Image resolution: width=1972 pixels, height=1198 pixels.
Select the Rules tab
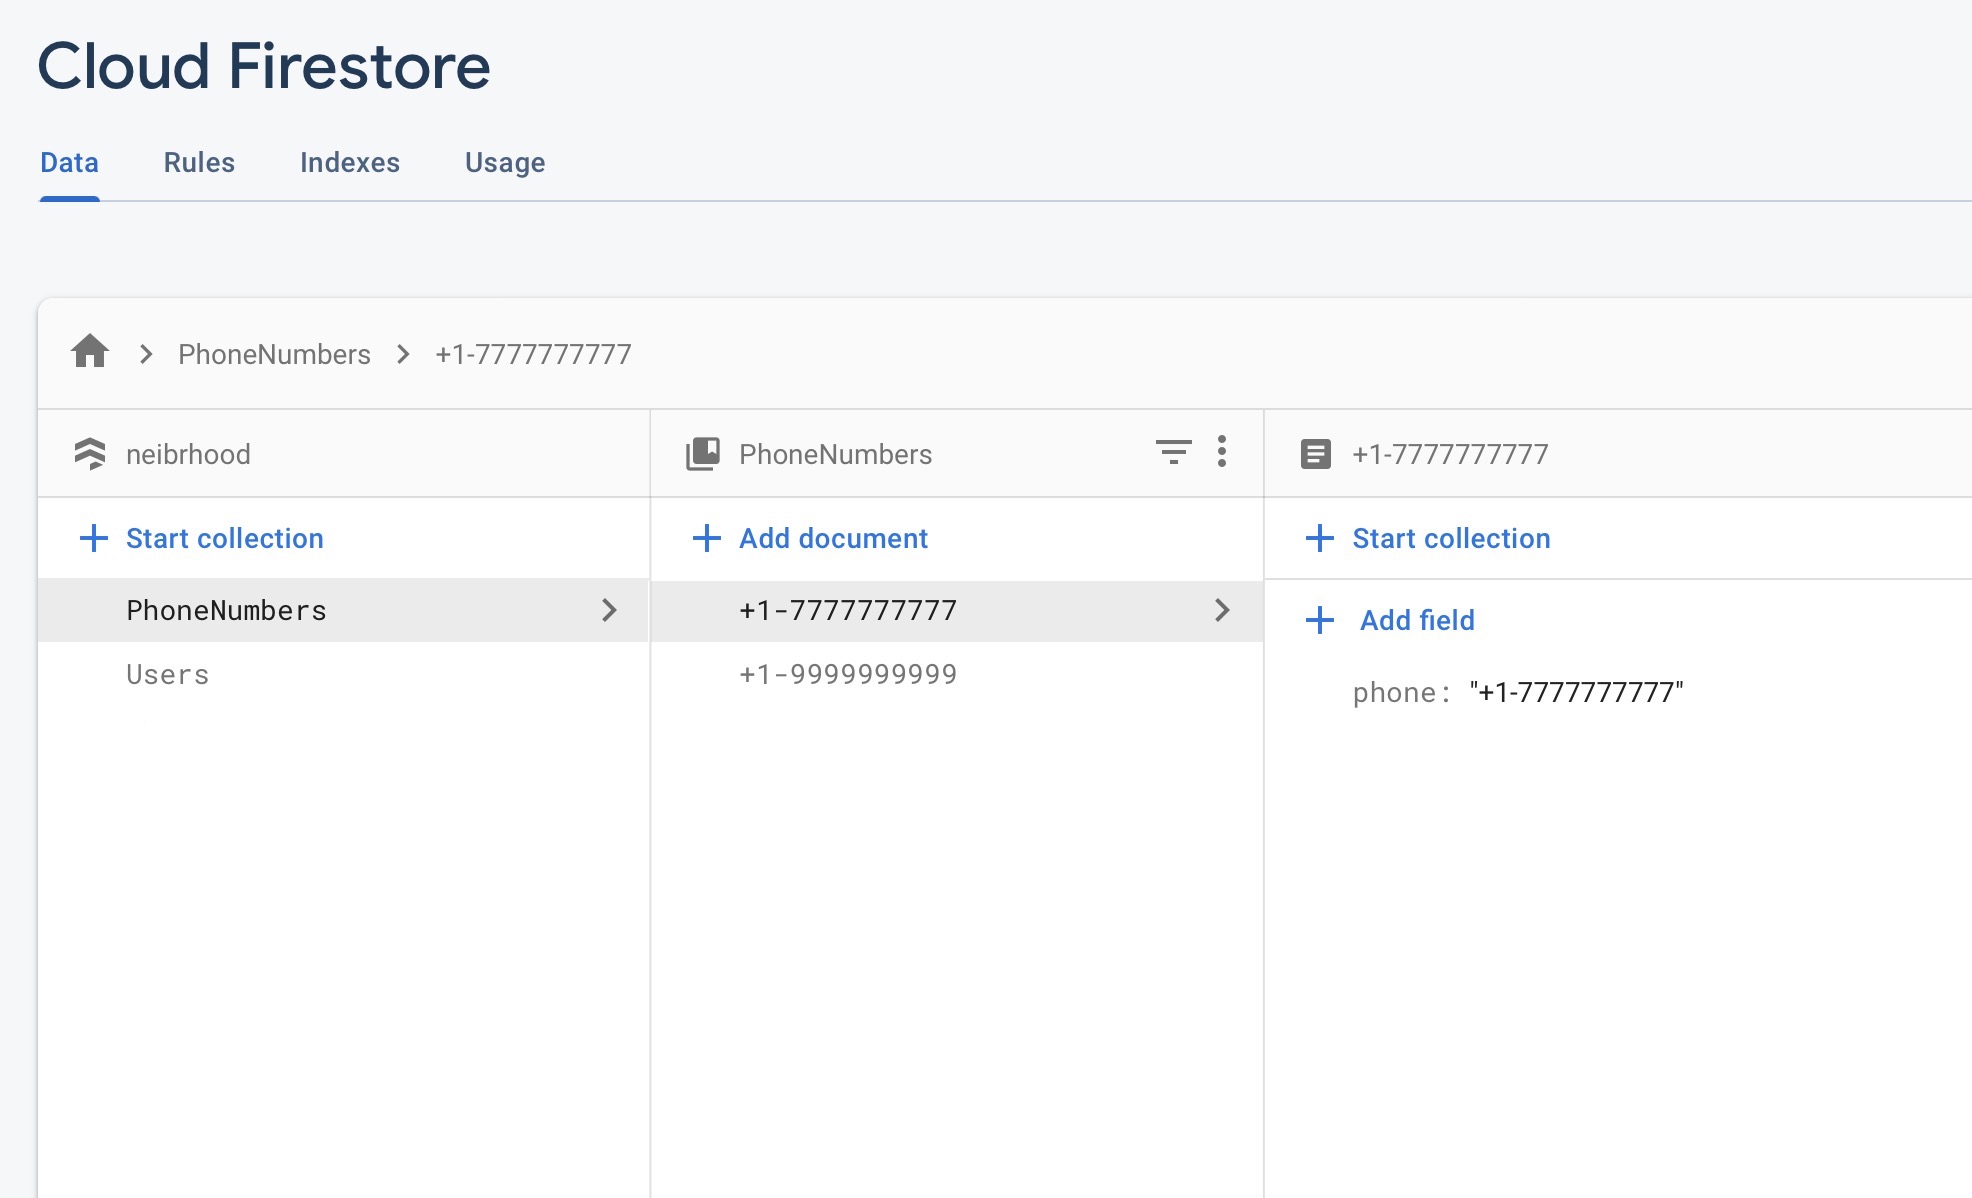pyautogui.click(x=199, y=162)
